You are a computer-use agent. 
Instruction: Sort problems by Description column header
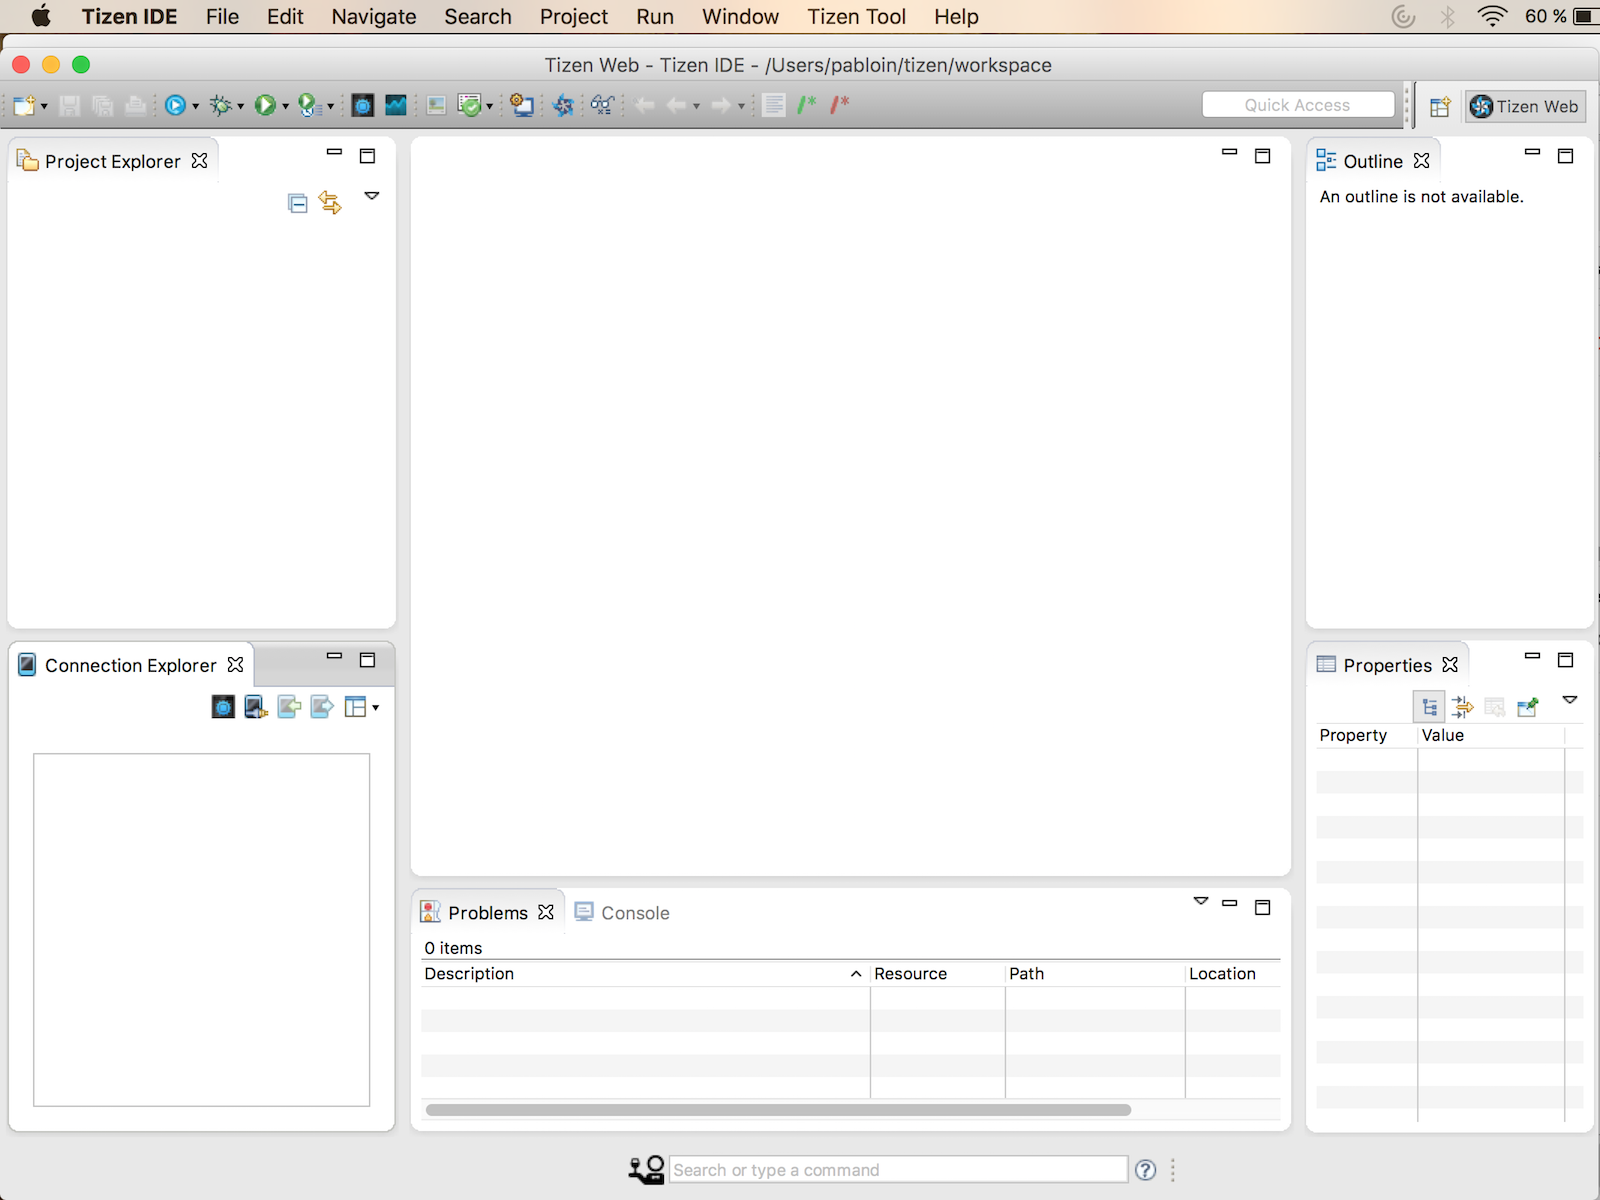[645, 974]
